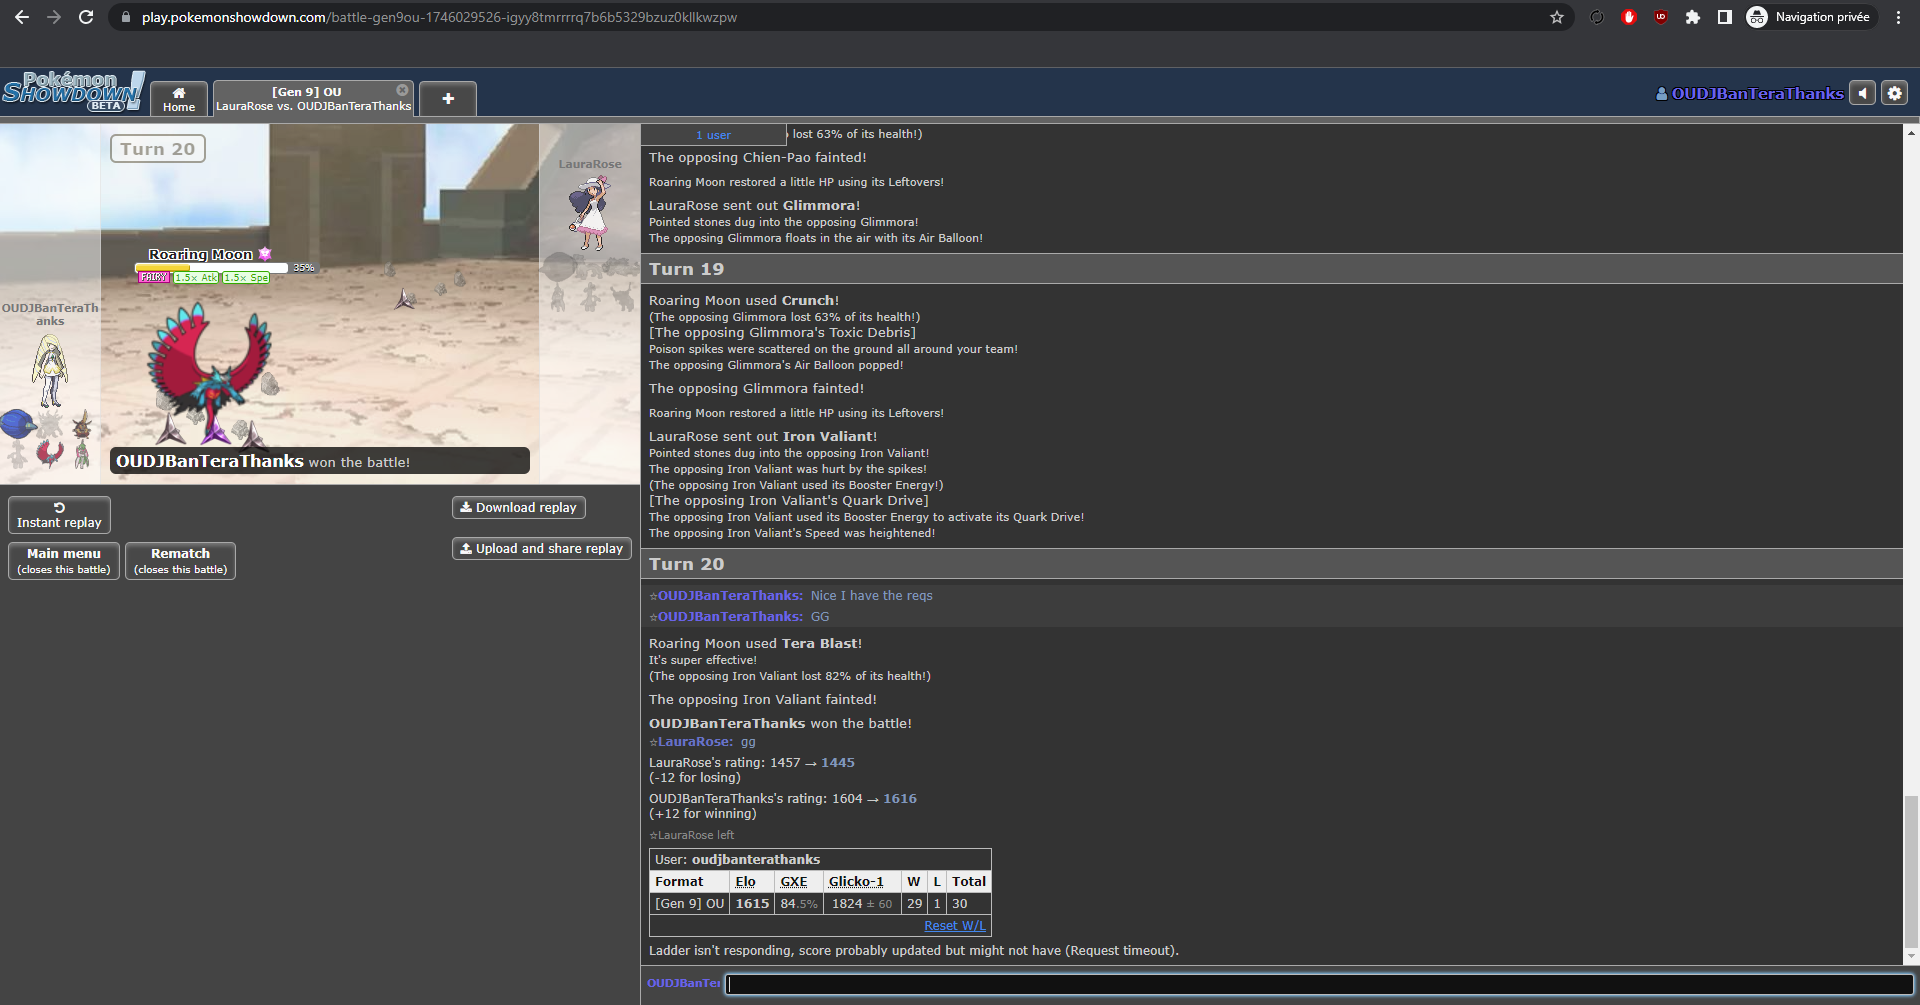
Task: Click the FAIRY type label under the HP bar
Action: click(x=154, y=278)
